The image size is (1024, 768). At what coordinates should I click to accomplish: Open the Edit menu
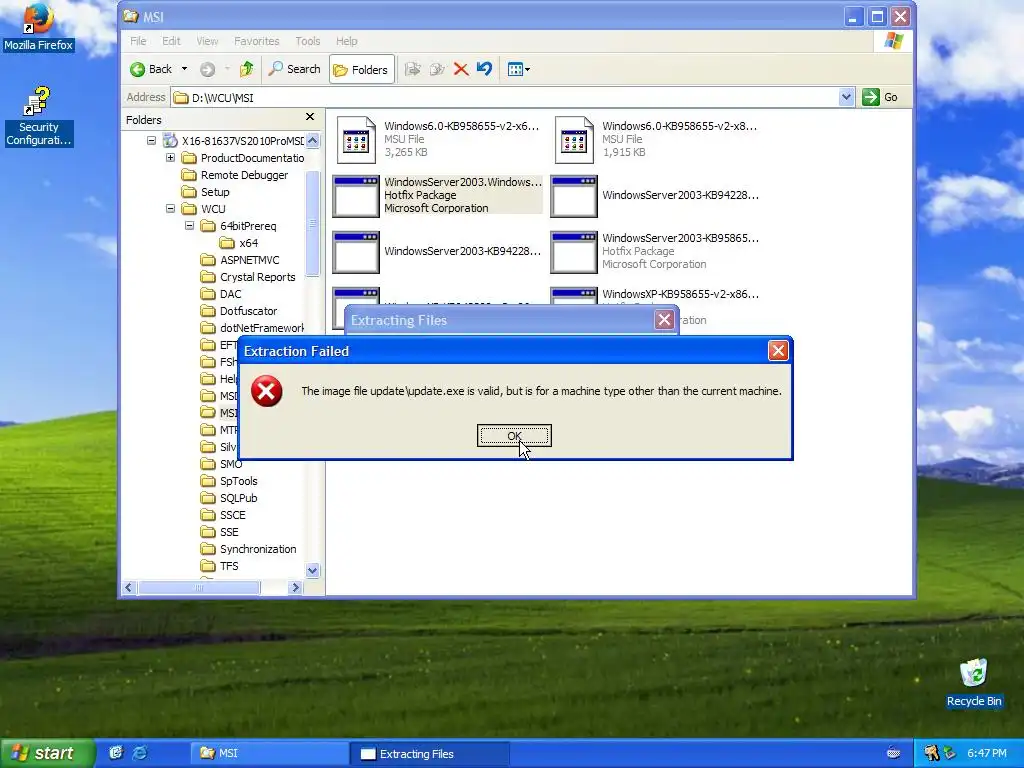point(171,41)
